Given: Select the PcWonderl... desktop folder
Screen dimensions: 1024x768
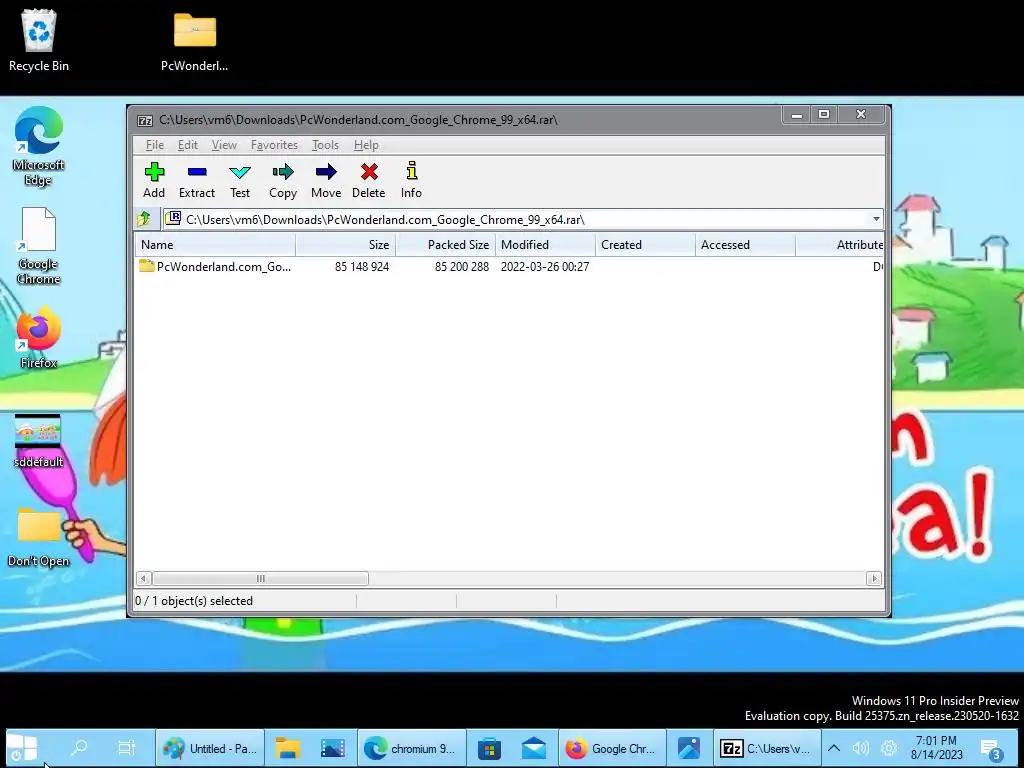Looking at the screenshot, I should tap(195, 40).
